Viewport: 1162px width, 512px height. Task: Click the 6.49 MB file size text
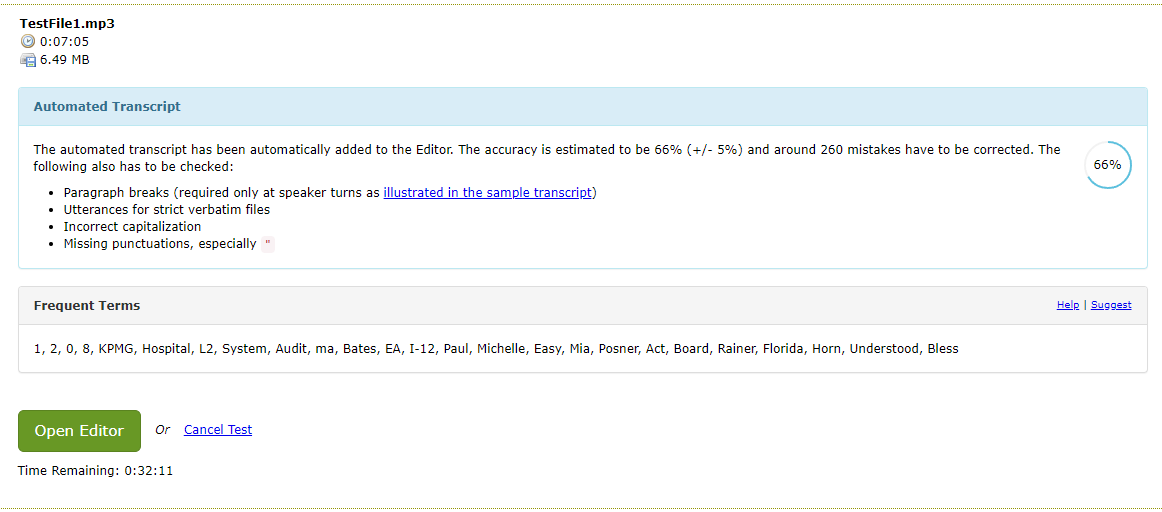(64, 60)
